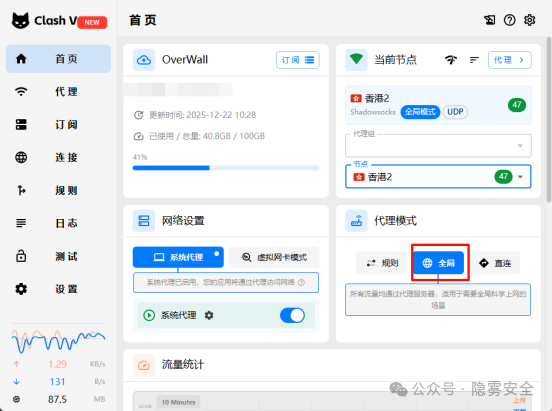Screen dimensions: 552x411
Task: Click the UDP badge on 香港2
Action: pos(455,112)
